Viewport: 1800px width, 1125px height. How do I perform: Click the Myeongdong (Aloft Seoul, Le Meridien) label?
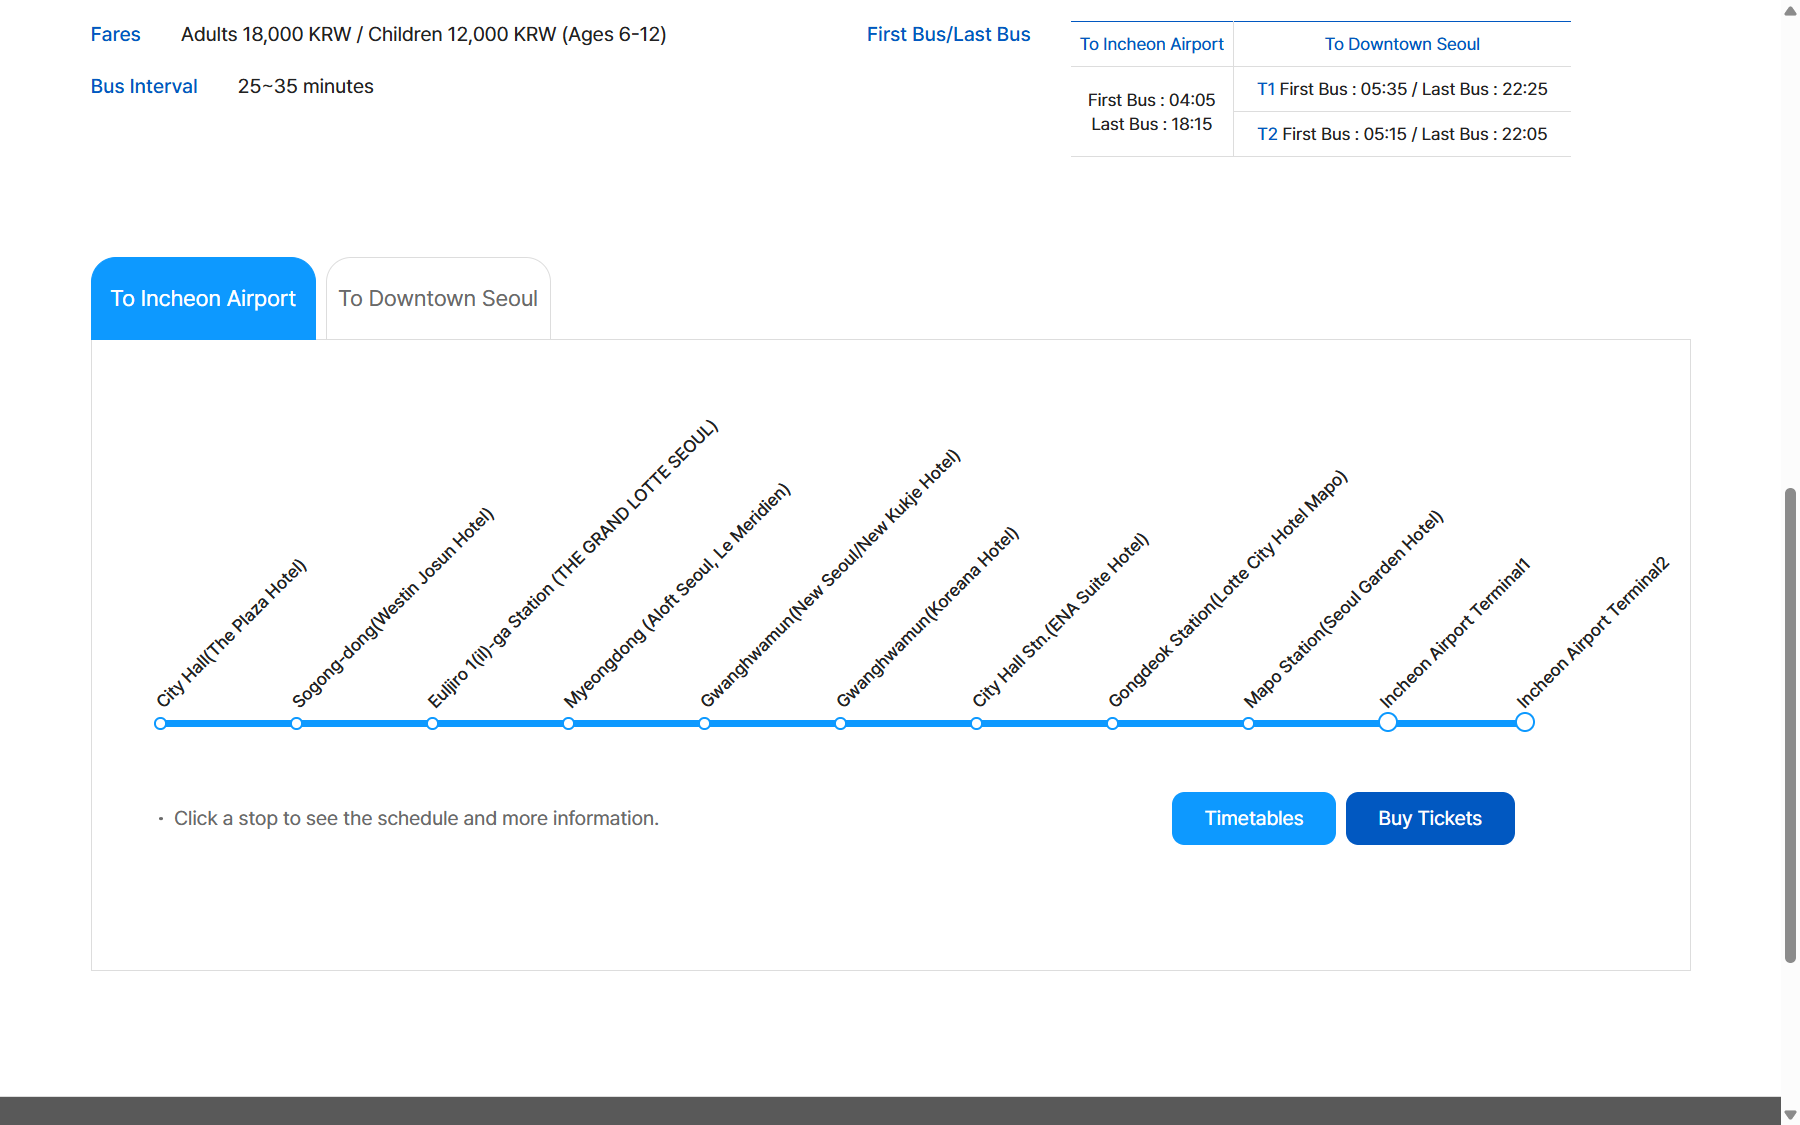click(677, 595)
